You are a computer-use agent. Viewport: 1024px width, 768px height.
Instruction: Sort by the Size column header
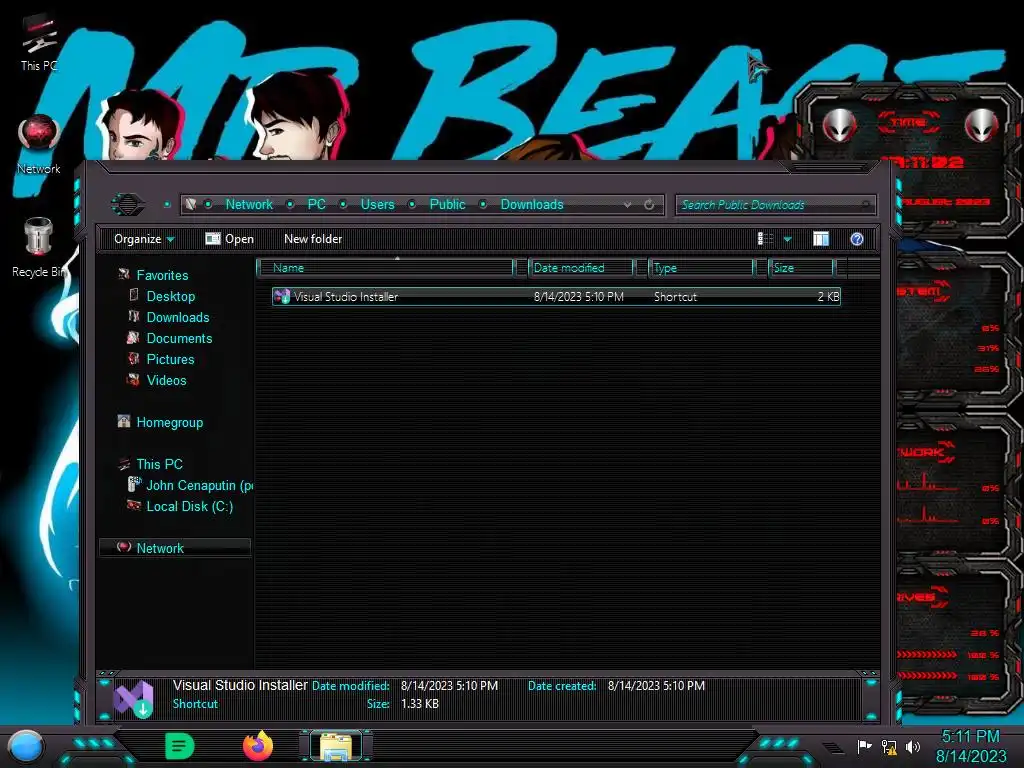coord(801,268)
